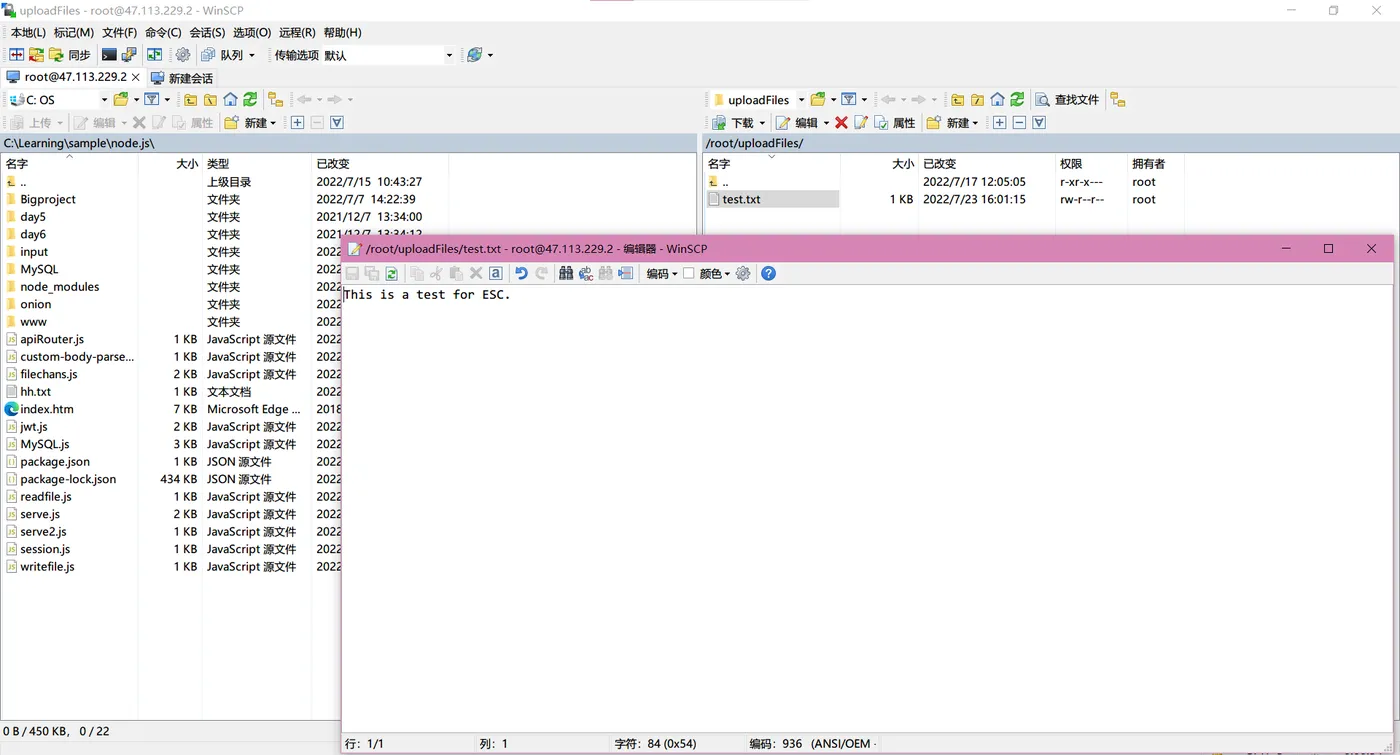Open the PuTTY session icon

click(x=129, y=55)
